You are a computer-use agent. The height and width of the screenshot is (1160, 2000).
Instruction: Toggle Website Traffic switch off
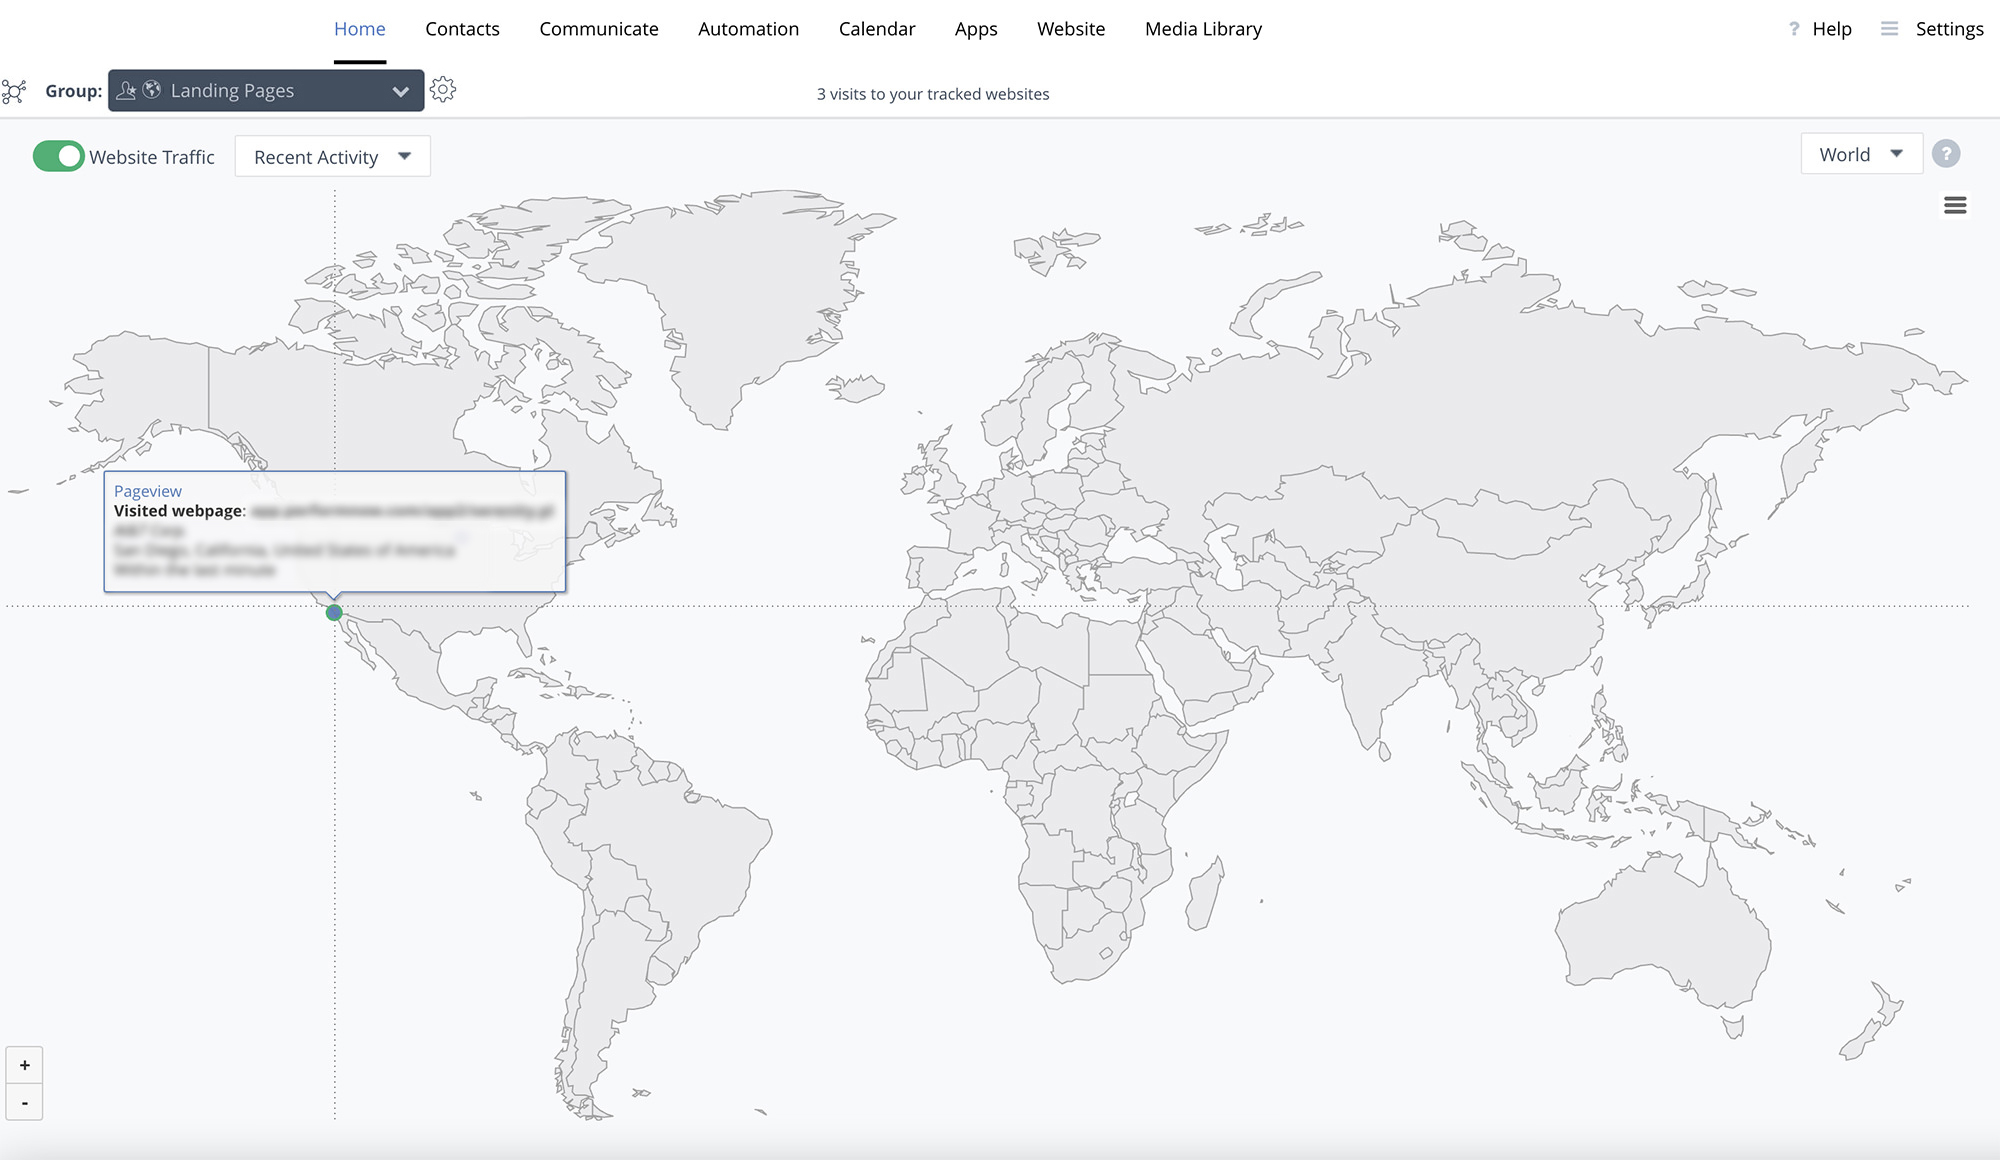pyautogui.click(x=58, y=156)
